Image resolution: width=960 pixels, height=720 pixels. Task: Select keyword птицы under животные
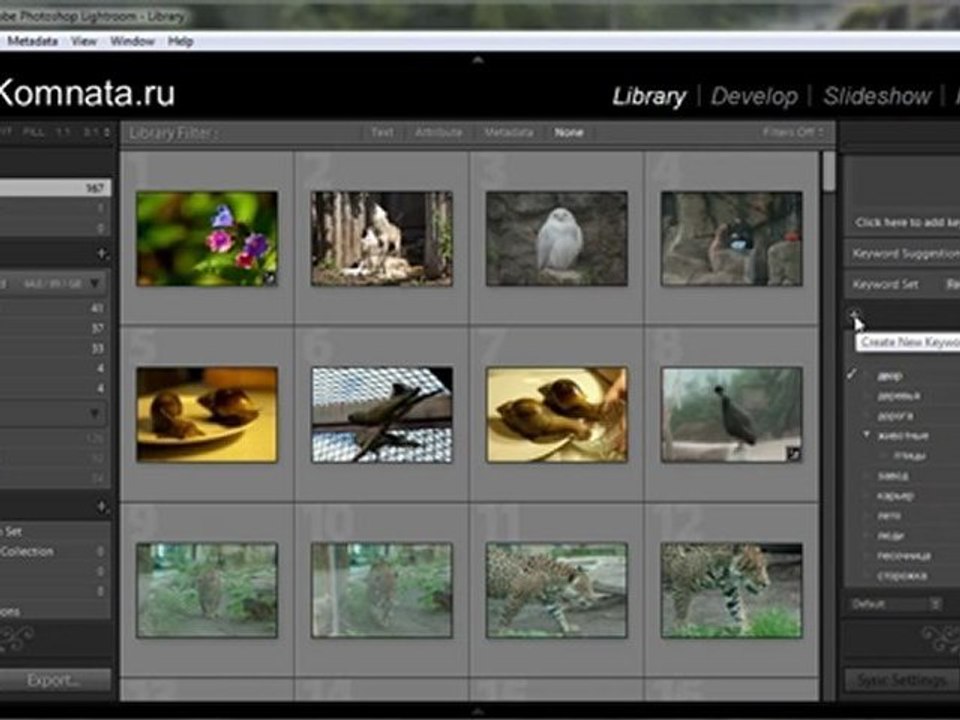pos(909,456)
